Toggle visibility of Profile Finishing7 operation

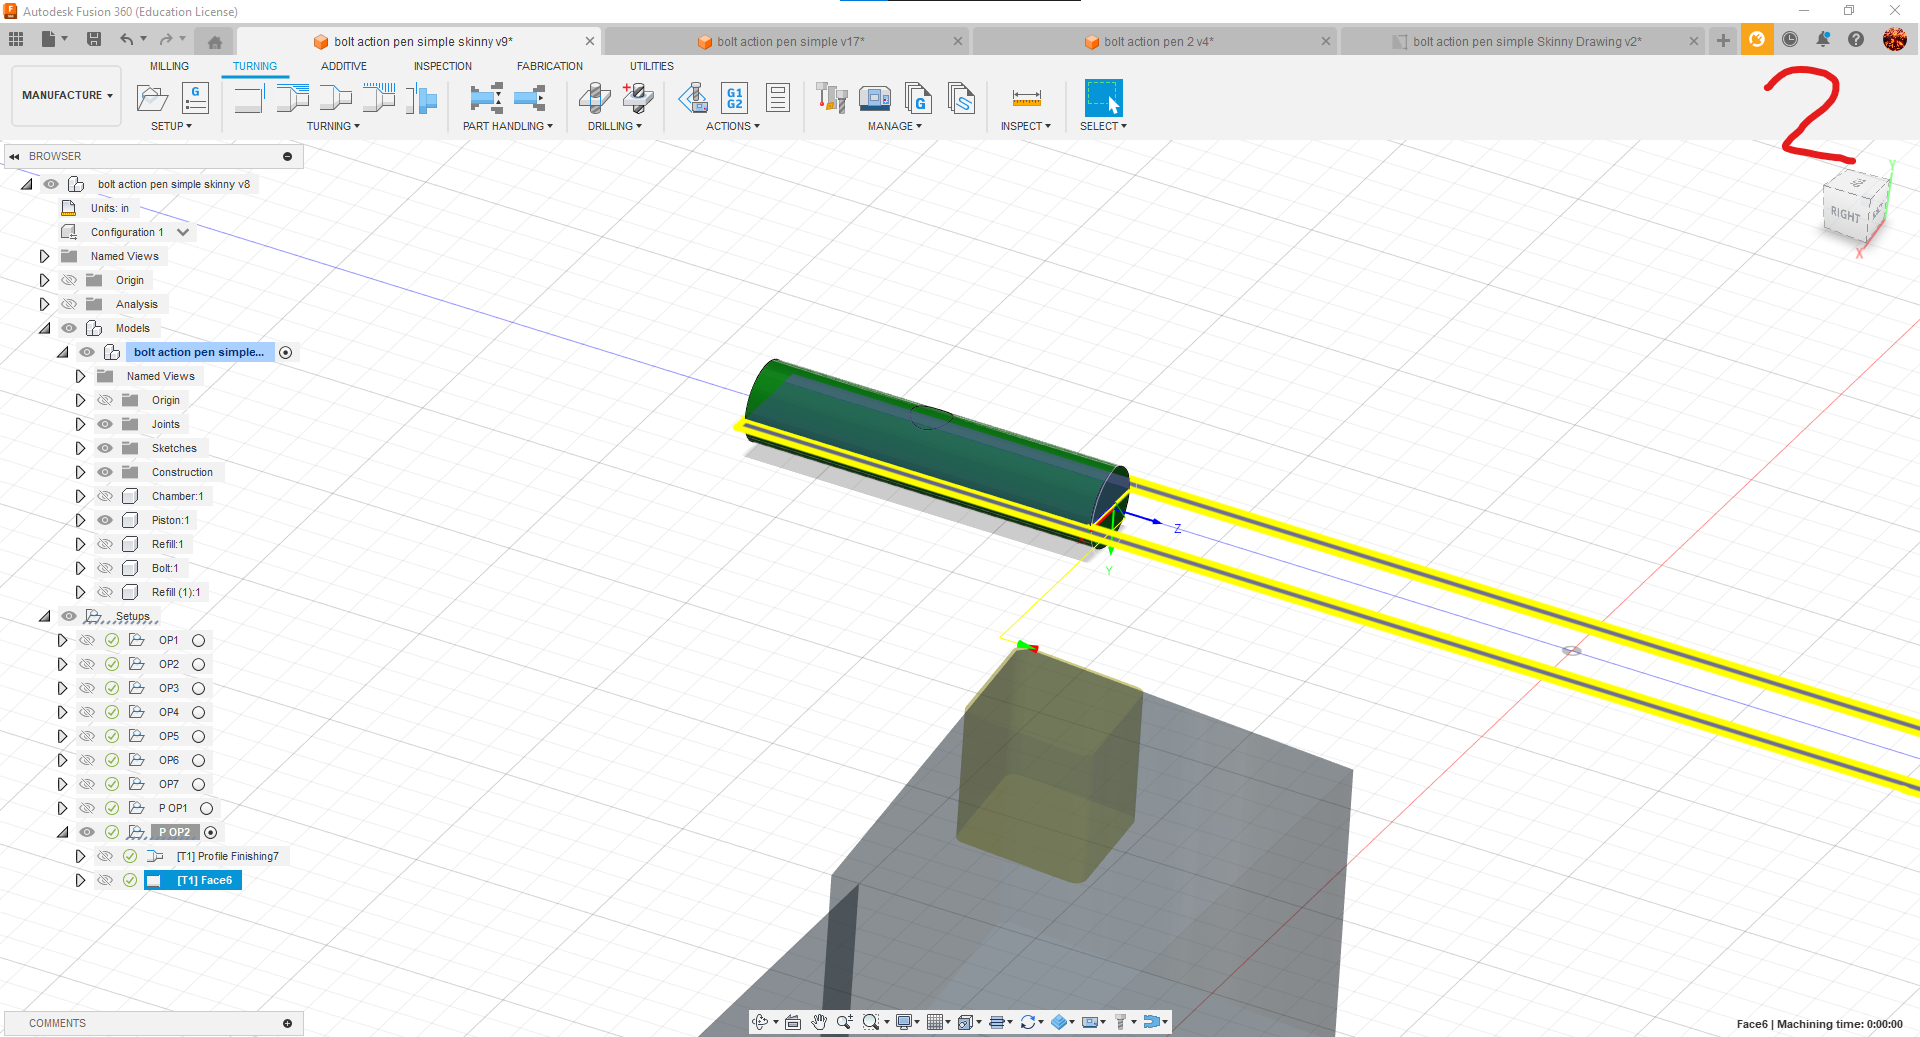pos(105,856)
